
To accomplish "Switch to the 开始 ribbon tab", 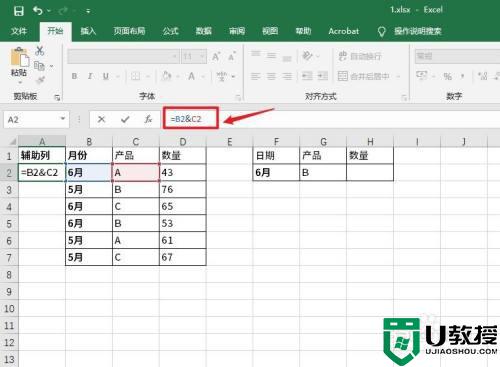I will pos(55,31).
